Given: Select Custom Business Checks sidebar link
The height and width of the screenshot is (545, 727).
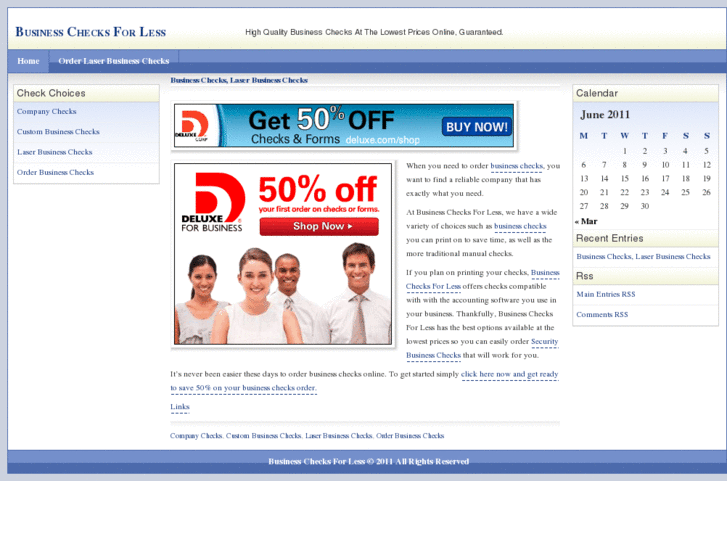Looking at the screenshot, I should (x=58, y=132).
